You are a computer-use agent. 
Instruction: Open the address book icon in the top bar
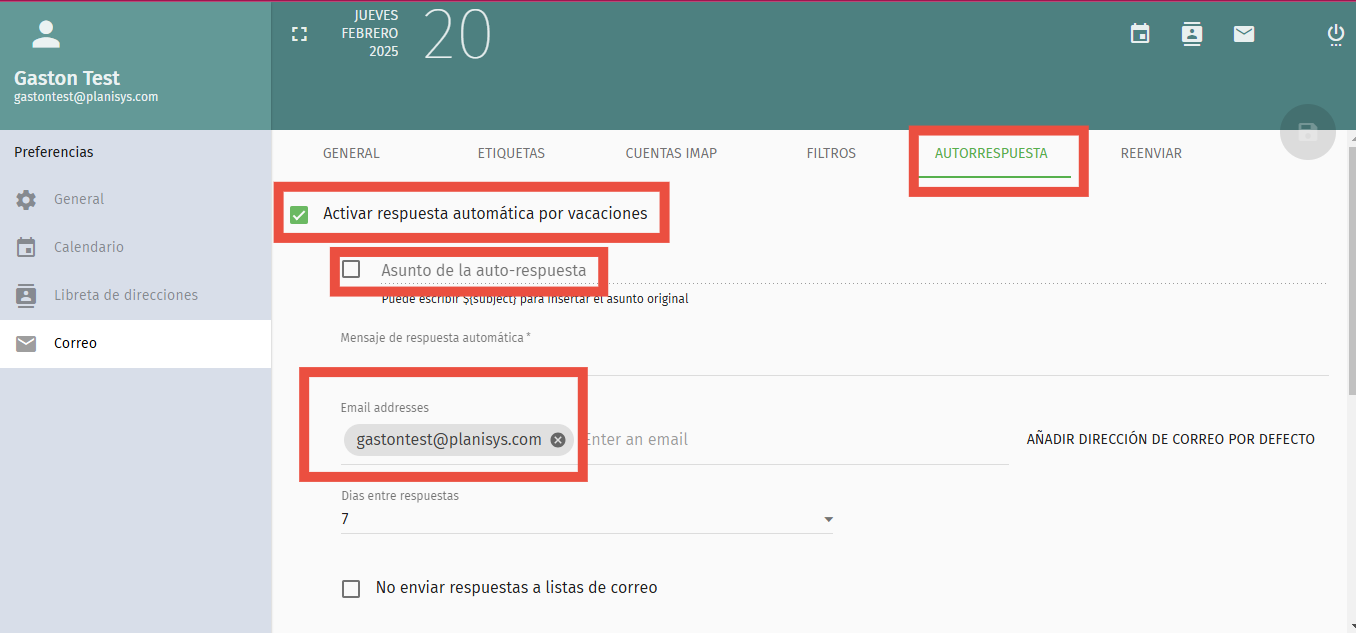click(x=1191, y=33)
